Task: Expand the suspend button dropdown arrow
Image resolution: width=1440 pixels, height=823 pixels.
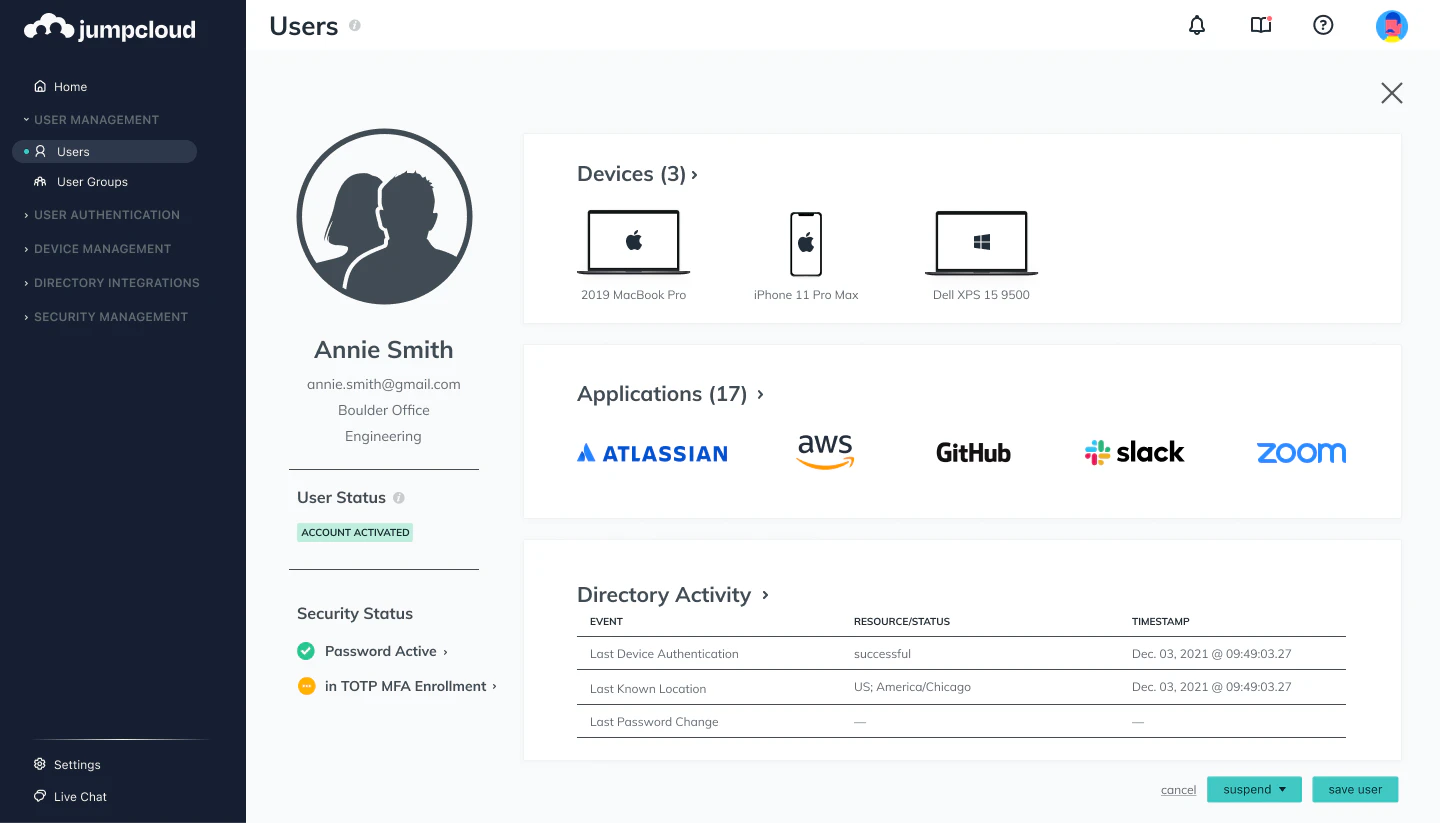Action: 1283,789
